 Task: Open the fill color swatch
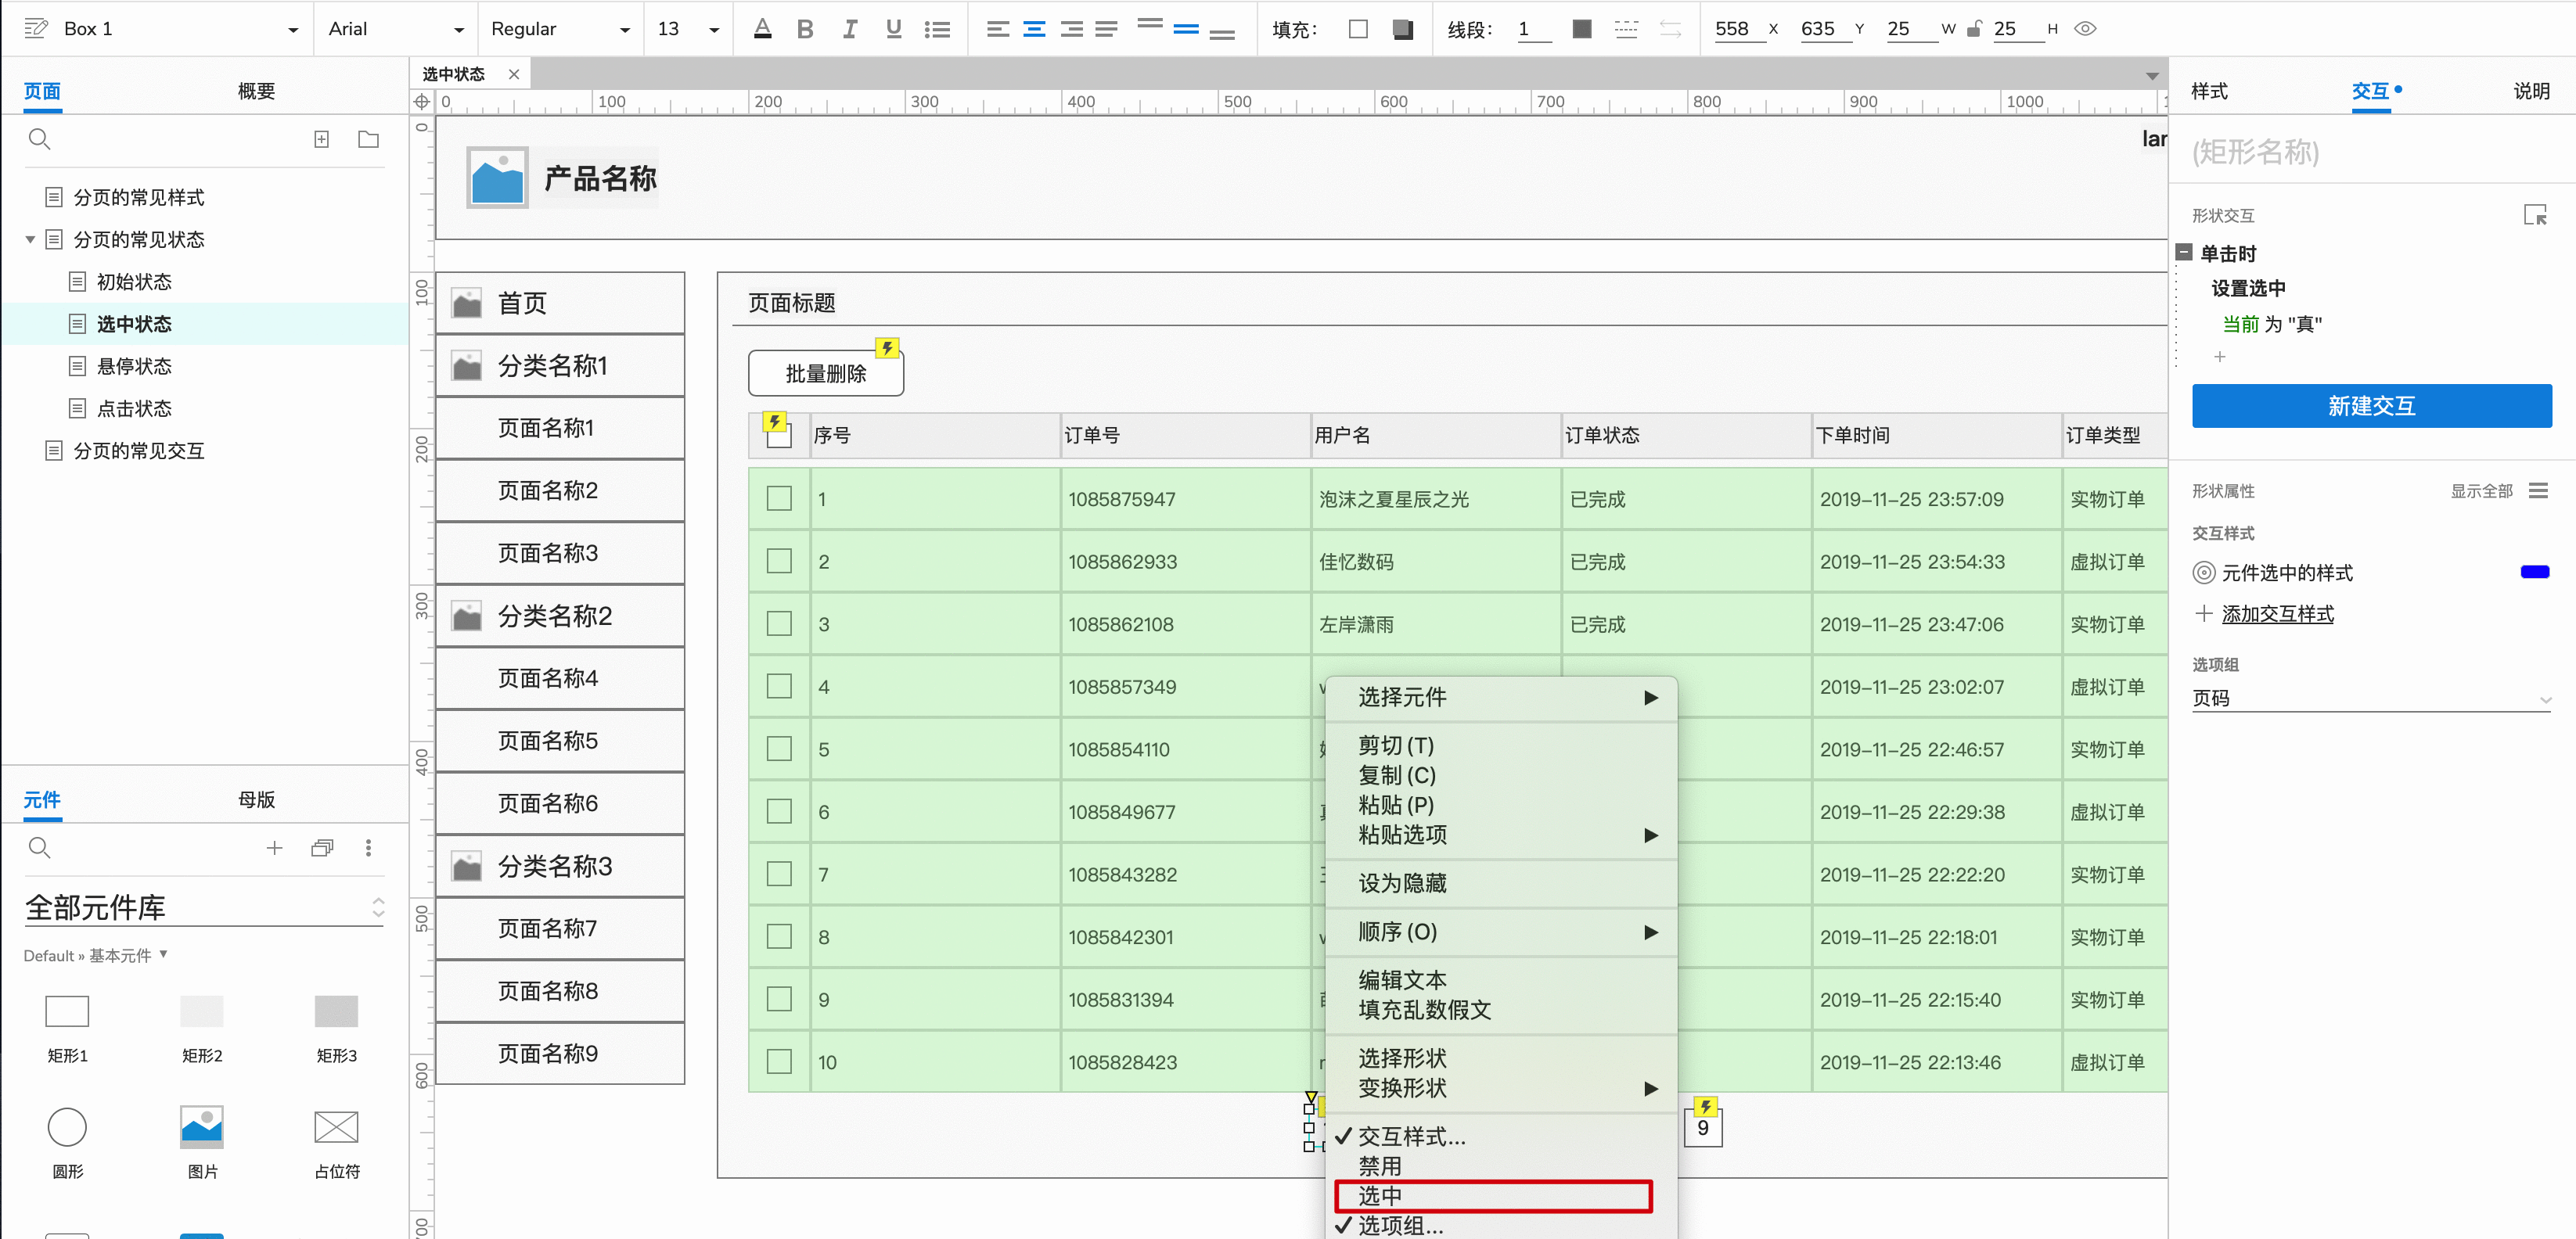pyautogui.click(x=1358, y=29)
